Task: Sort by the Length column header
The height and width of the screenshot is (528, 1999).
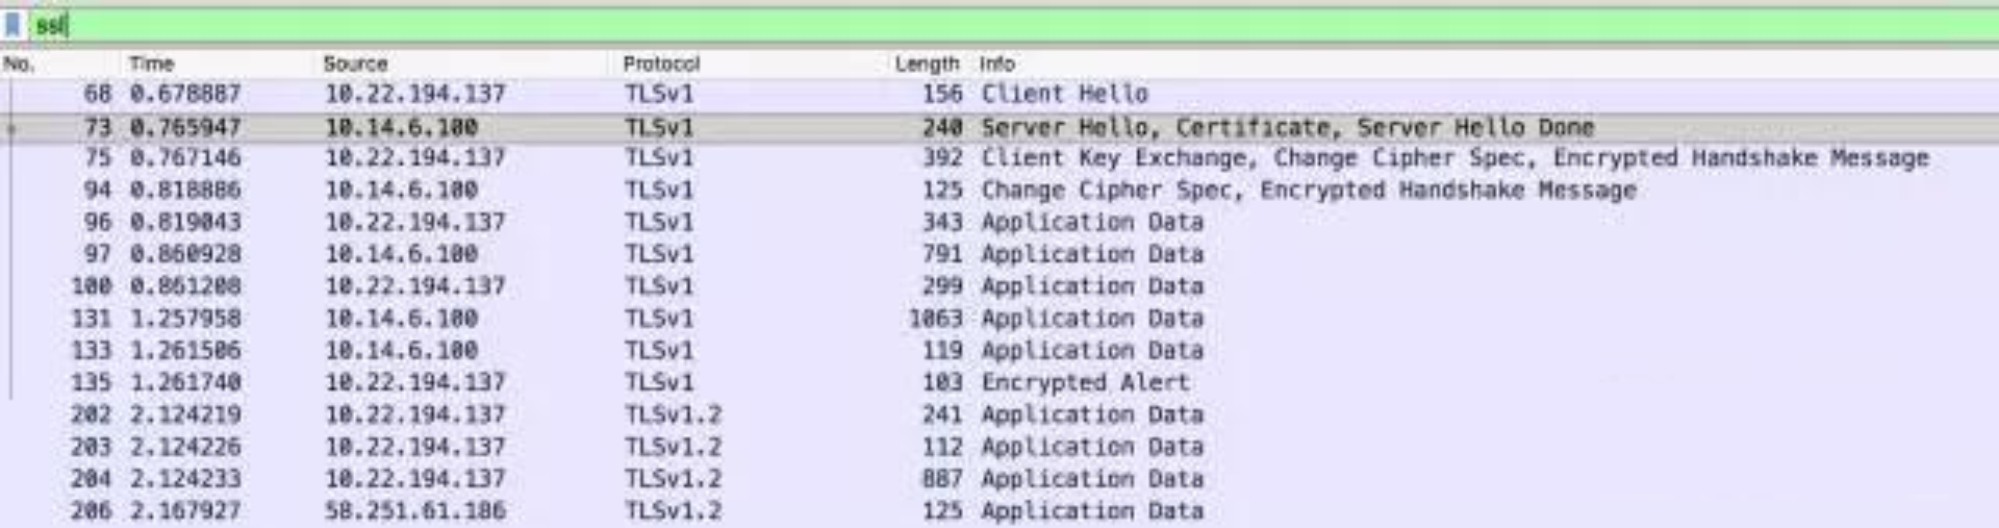Action: coord(927,64)
